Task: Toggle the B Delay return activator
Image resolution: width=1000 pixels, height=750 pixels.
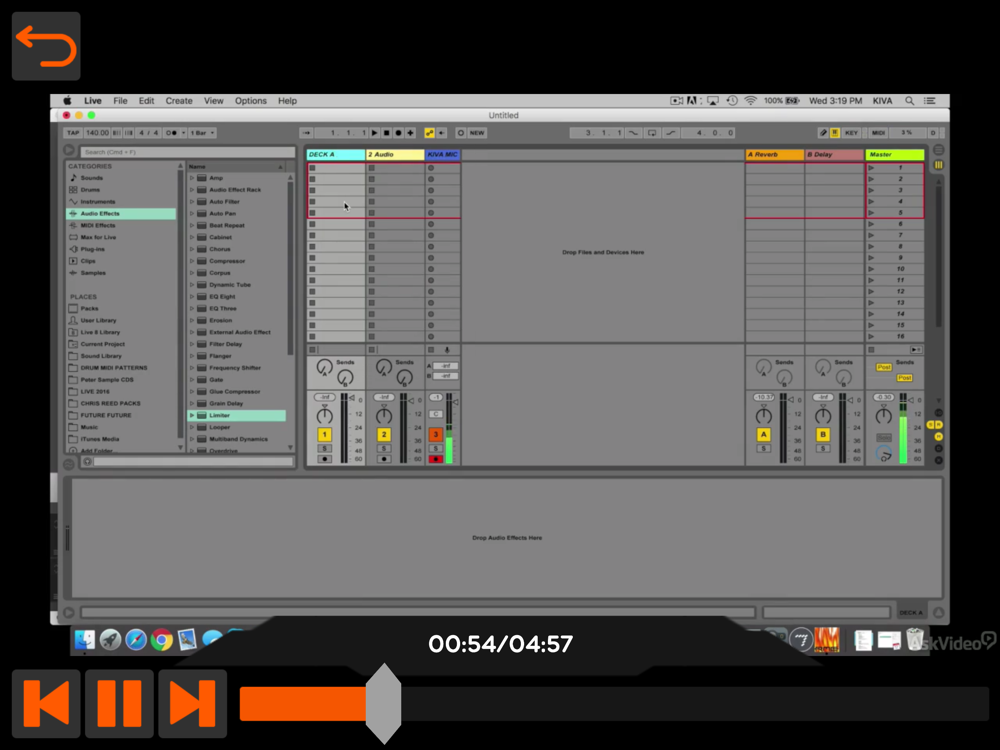Action: point(823,435)
